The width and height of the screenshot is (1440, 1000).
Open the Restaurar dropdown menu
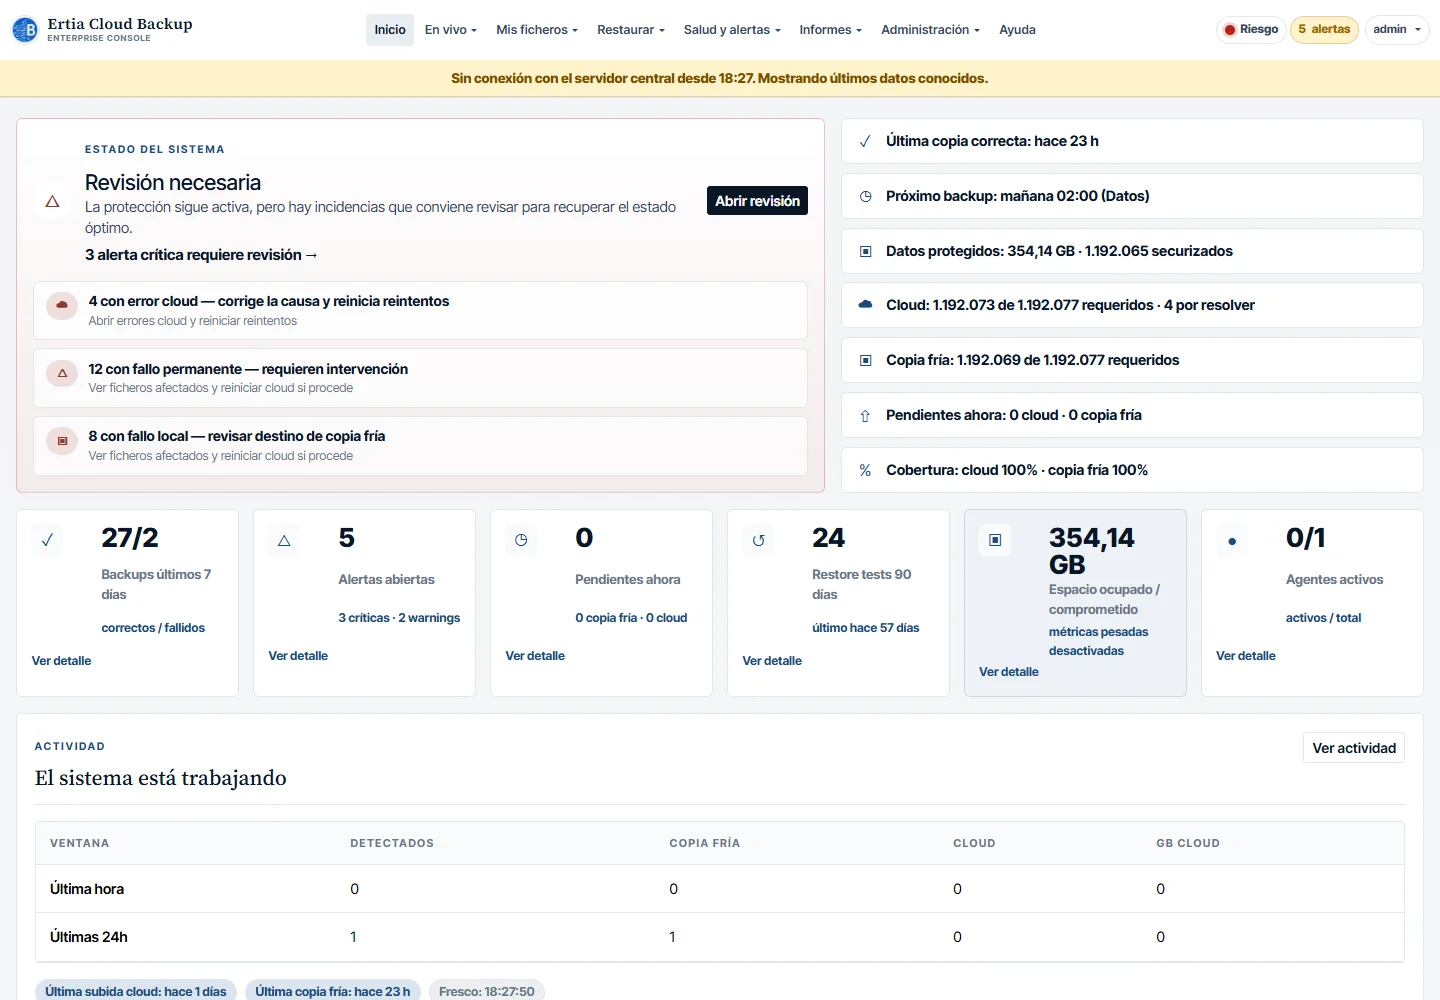point(631,30)
